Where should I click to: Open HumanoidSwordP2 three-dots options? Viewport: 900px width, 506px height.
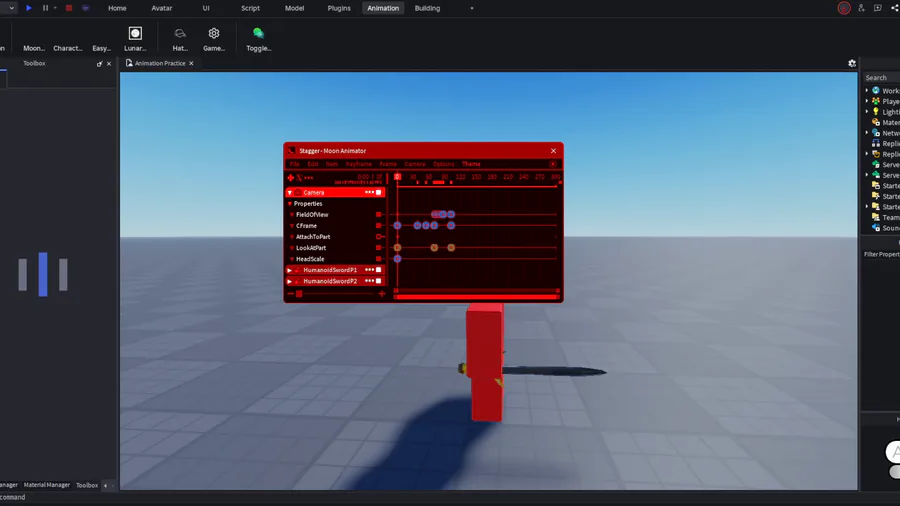(369, 281)
